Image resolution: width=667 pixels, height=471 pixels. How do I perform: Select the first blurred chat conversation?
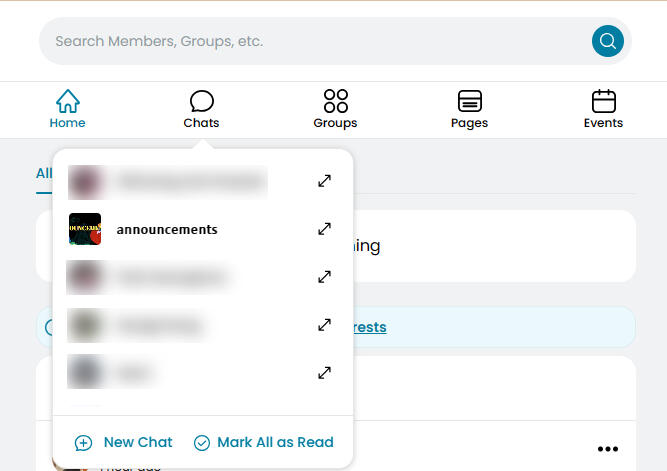pos(190,181)
